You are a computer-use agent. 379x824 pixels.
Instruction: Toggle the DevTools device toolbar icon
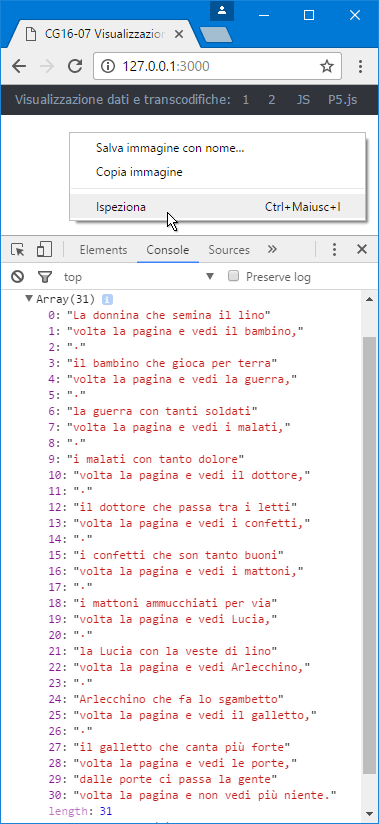coord(44,250)
